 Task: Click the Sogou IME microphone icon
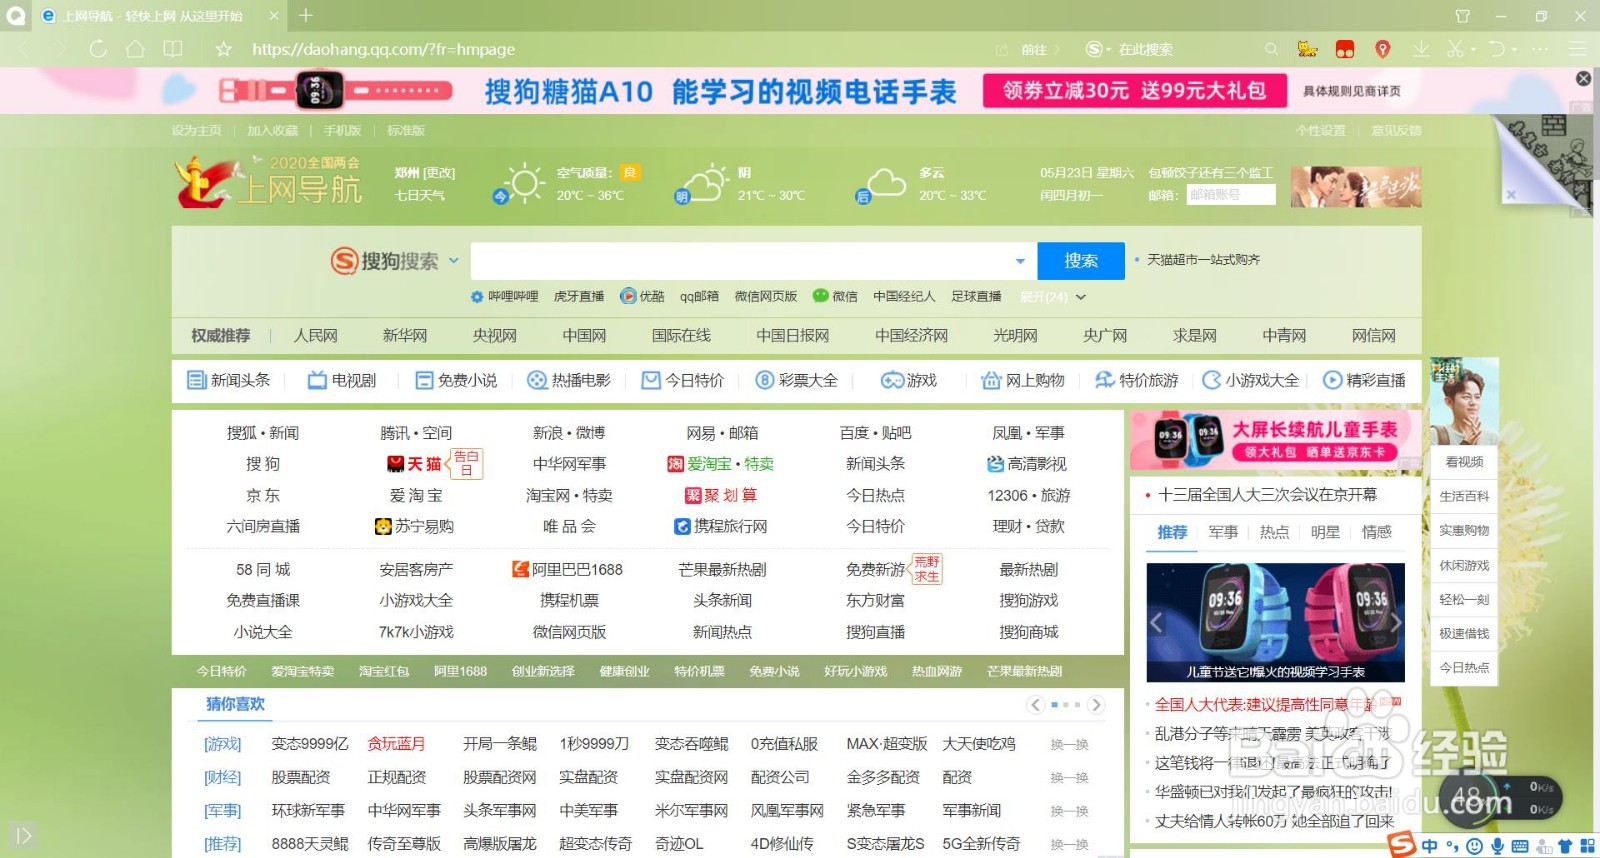(x=1498, y=846)
